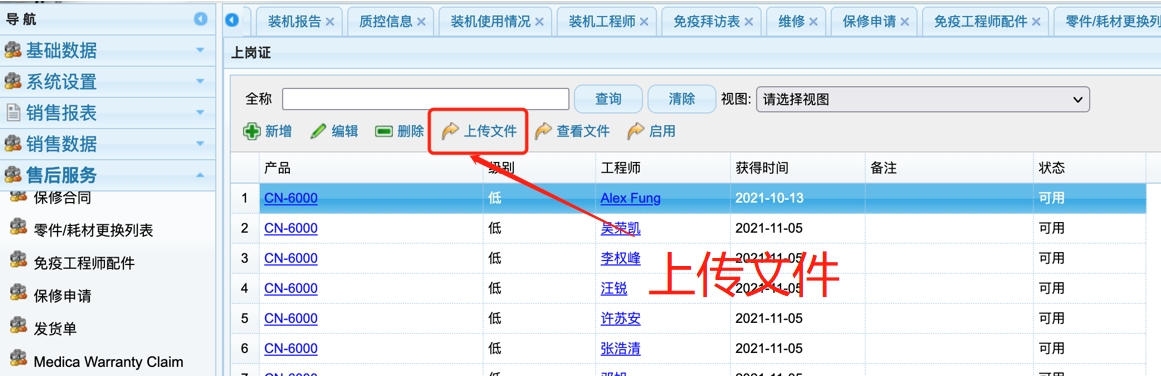Open CN-6000 link in row 5

[x=291, y=318]
